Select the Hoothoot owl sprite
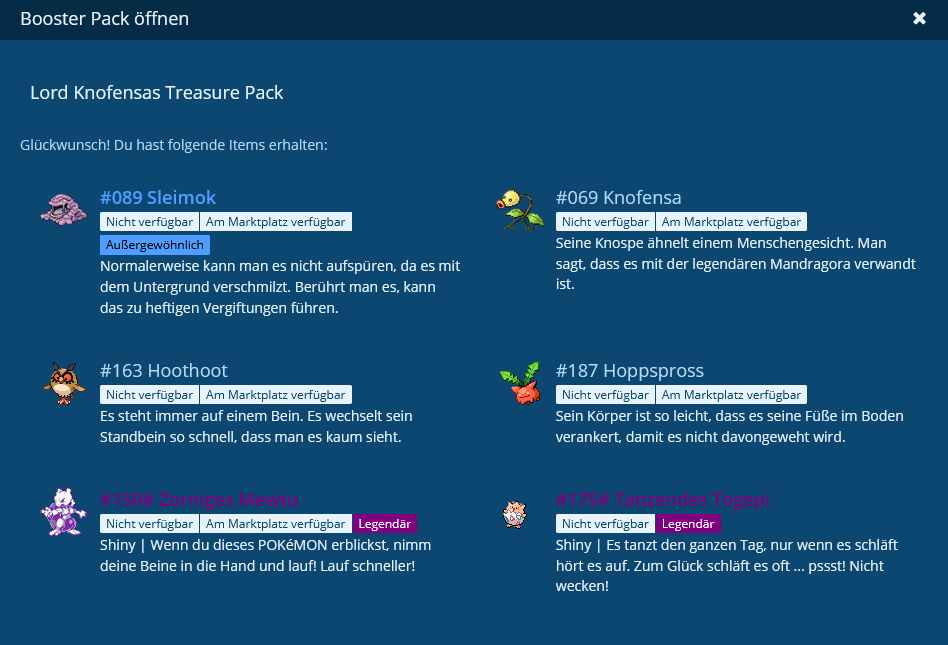 [64, 382]
